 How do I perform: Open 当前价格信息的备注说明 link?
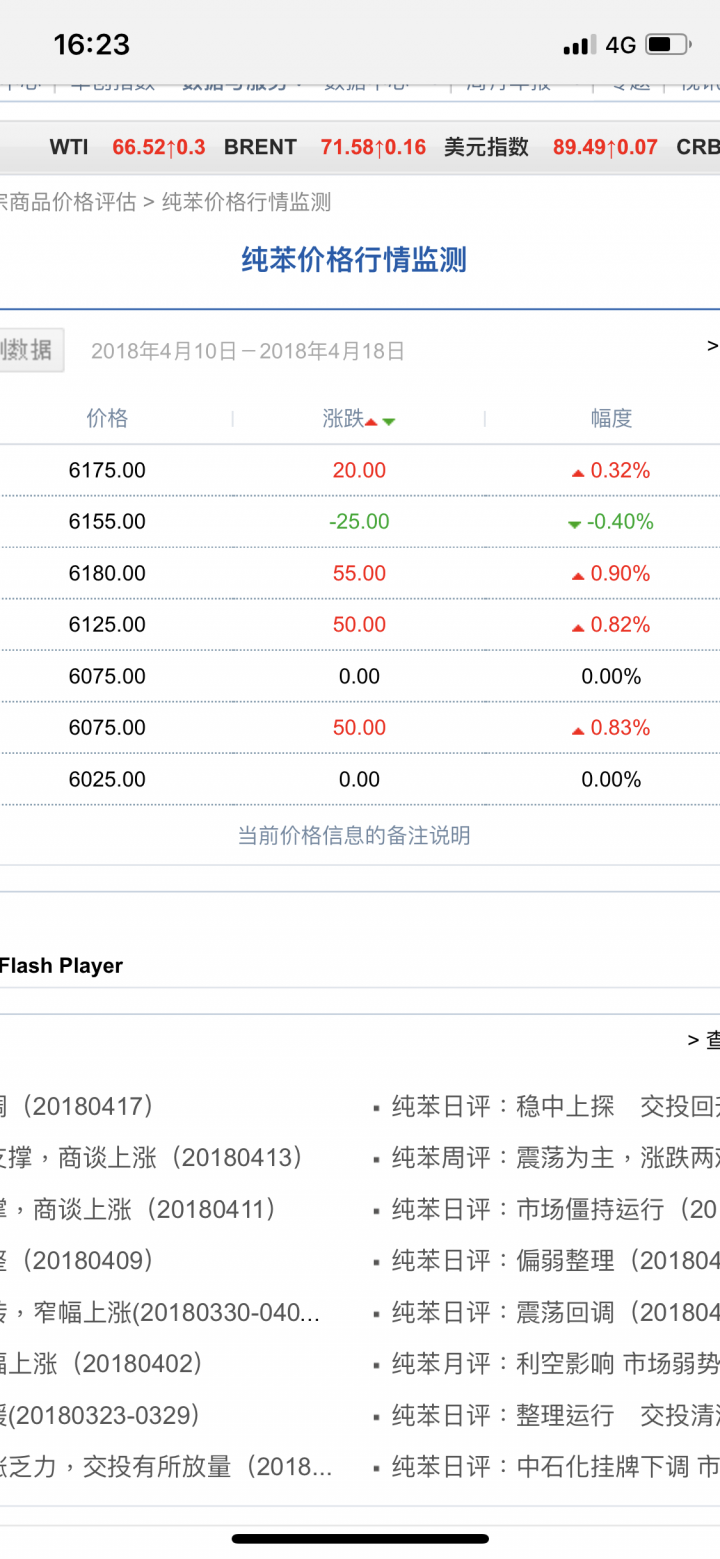(354, 836)
